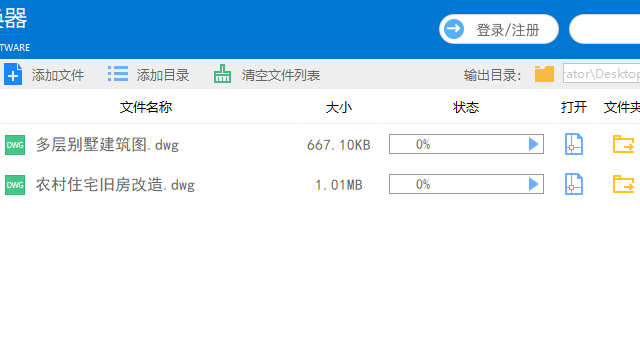Click the 文件名称 column header
This screenshot has width=640, height=362.
click(x=146, y=107)
